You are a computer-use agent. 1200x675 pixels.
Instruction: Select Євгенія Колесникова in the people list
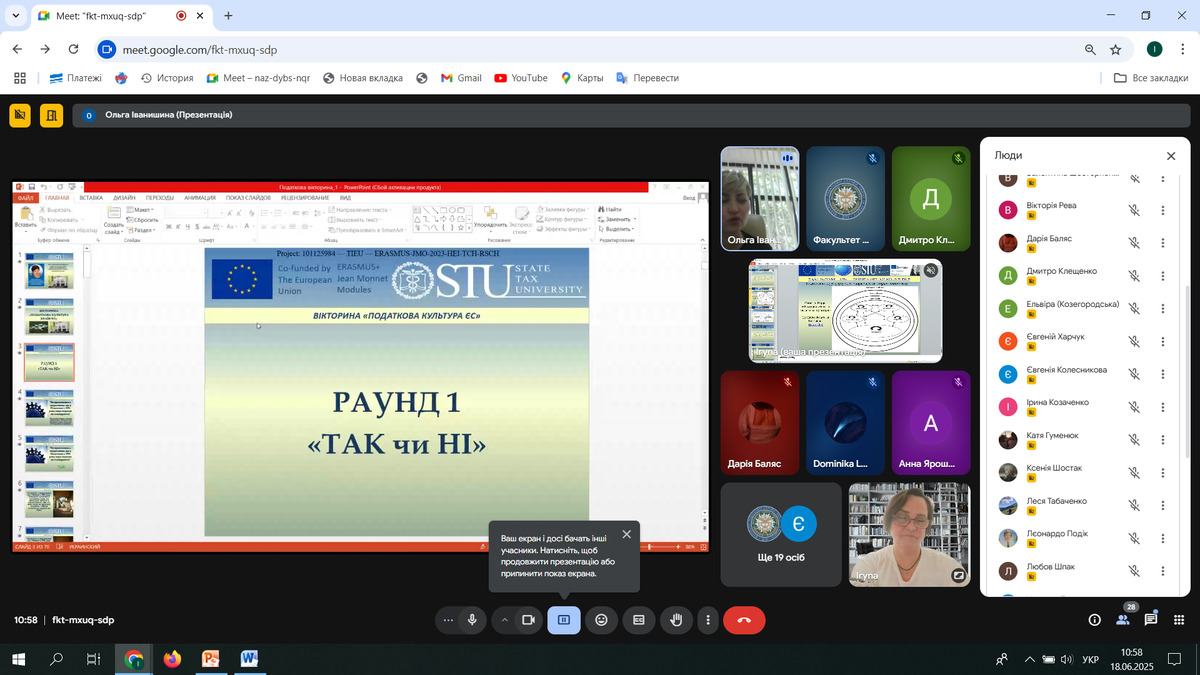coord(1085,374)
